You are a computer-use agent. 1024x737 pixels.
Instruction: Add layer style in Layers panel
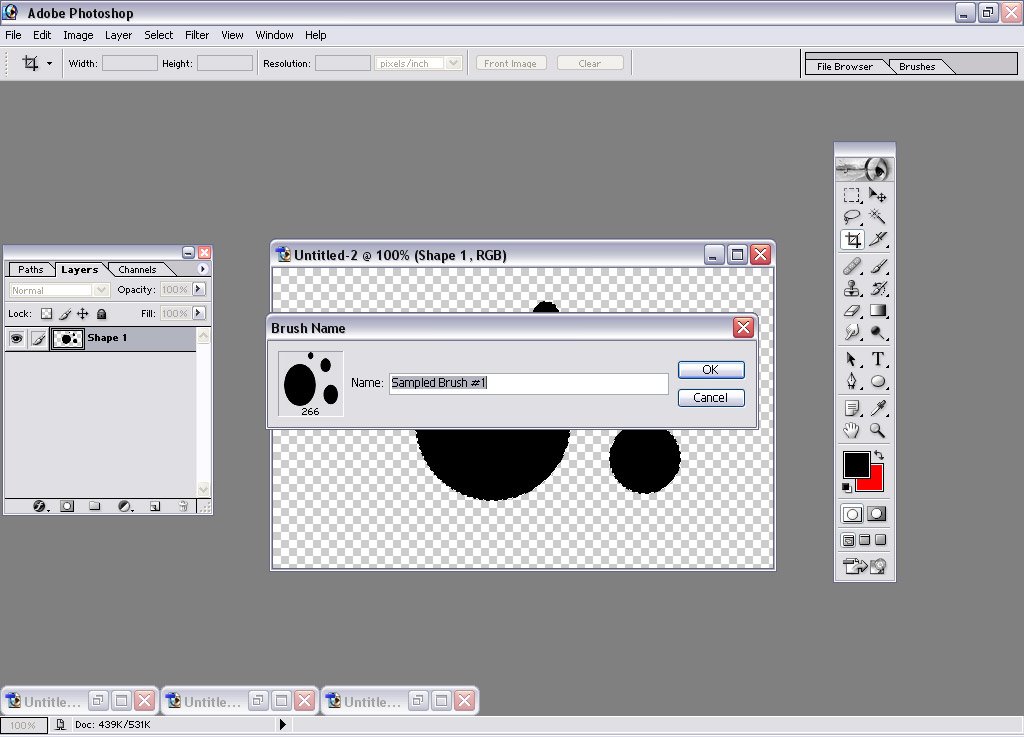[x=39, y=506]
